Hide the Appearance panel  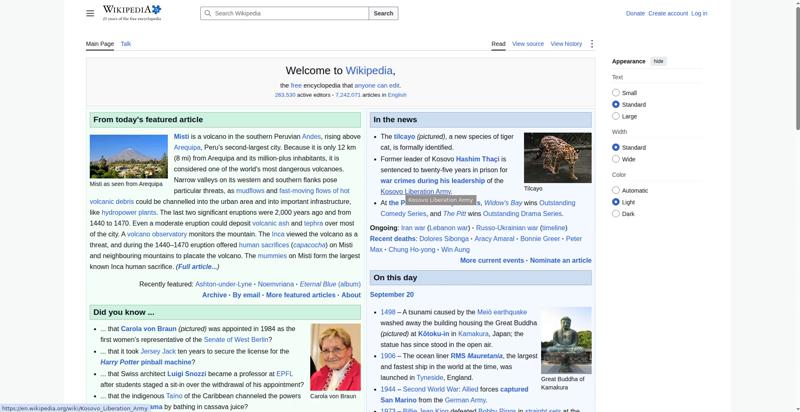point(659,61)
